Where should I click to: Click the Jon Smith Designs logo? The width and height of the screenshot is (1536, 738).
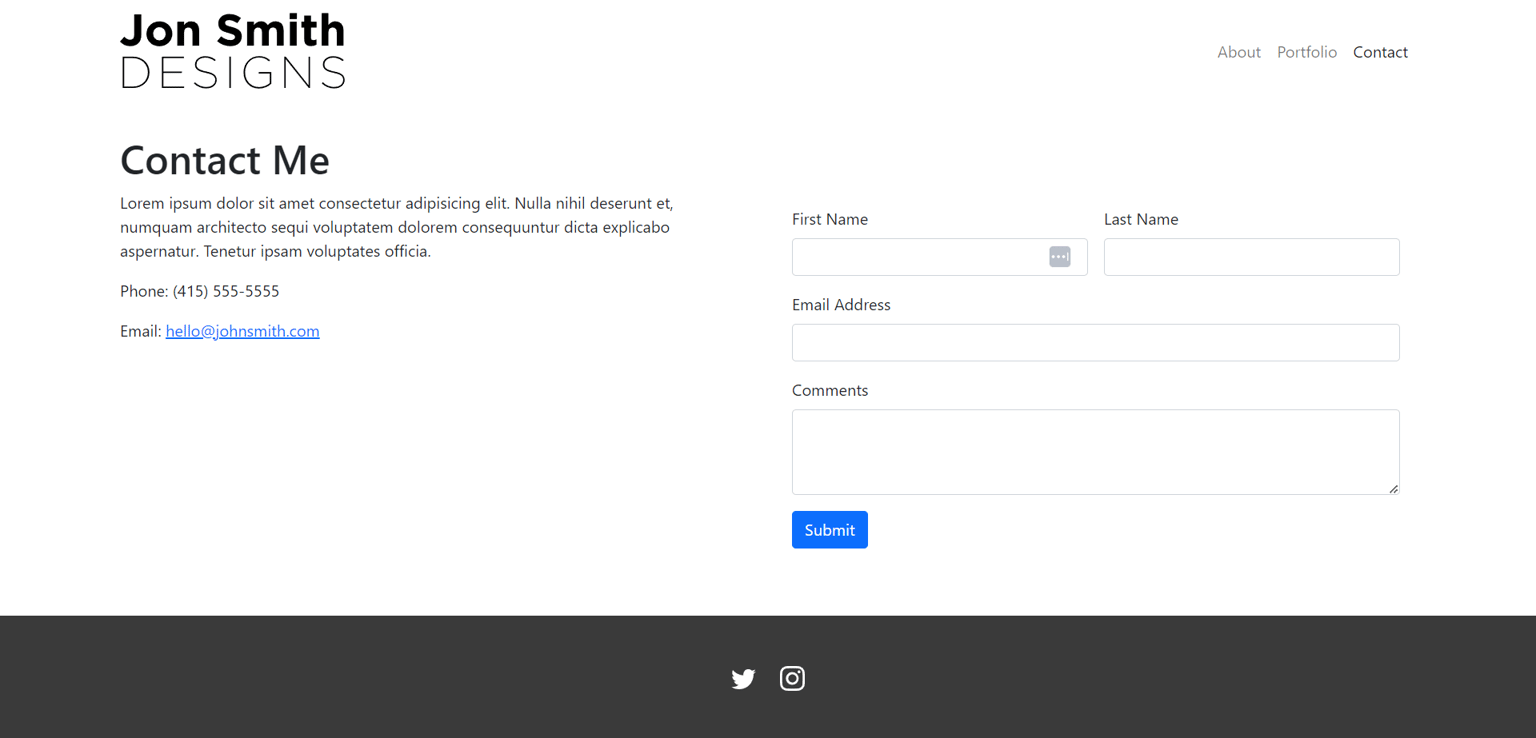pyautogui.click(x=233, y=51)
